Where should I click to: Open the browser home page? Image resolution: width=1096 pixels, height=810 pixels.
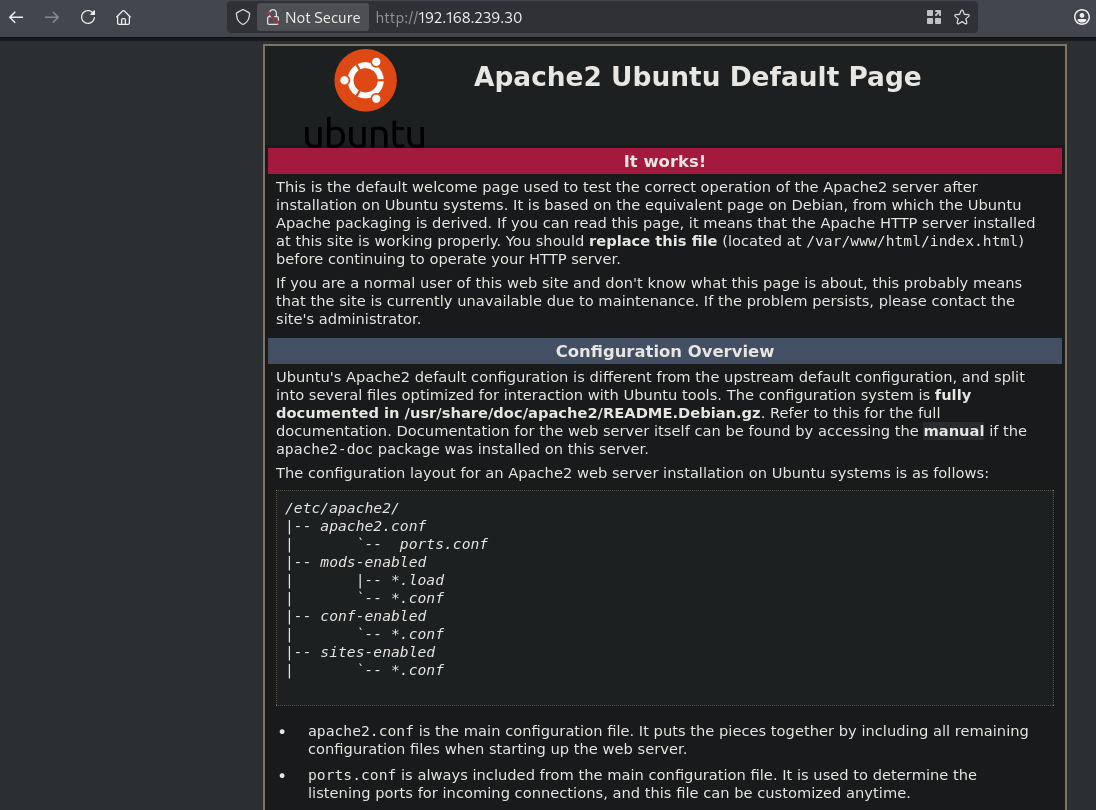[x=124, y=17]
